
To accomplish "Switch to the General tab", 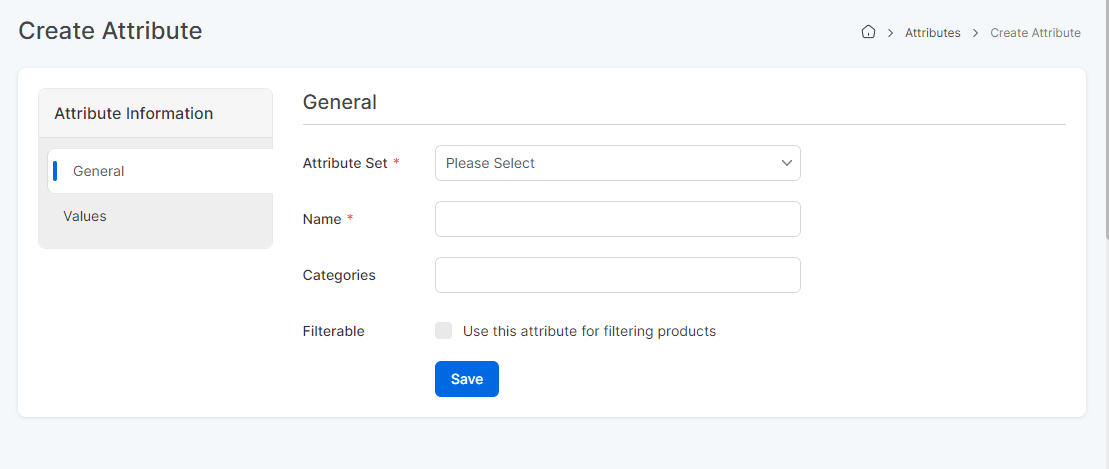I will click(x=99, y=171).
